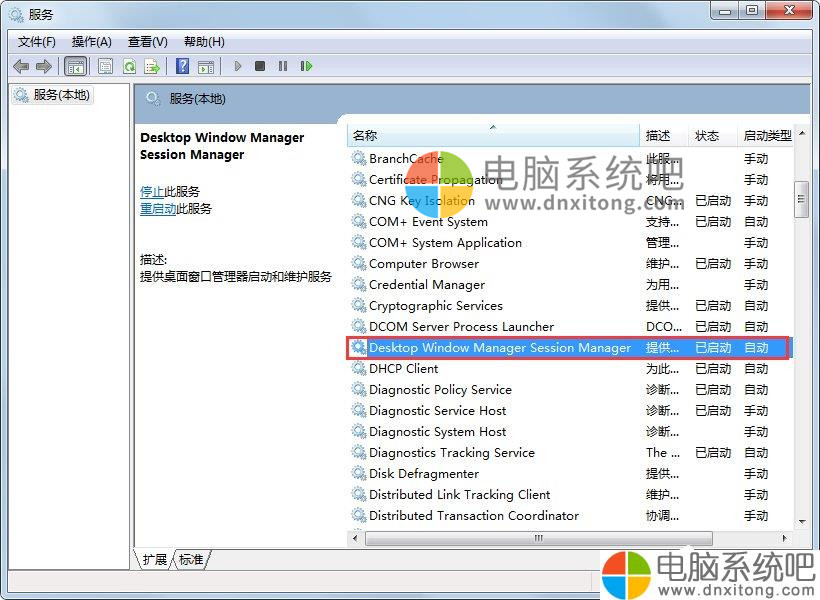
Task: Sort by the 名称 column header
Action: (x=493, y=135)
